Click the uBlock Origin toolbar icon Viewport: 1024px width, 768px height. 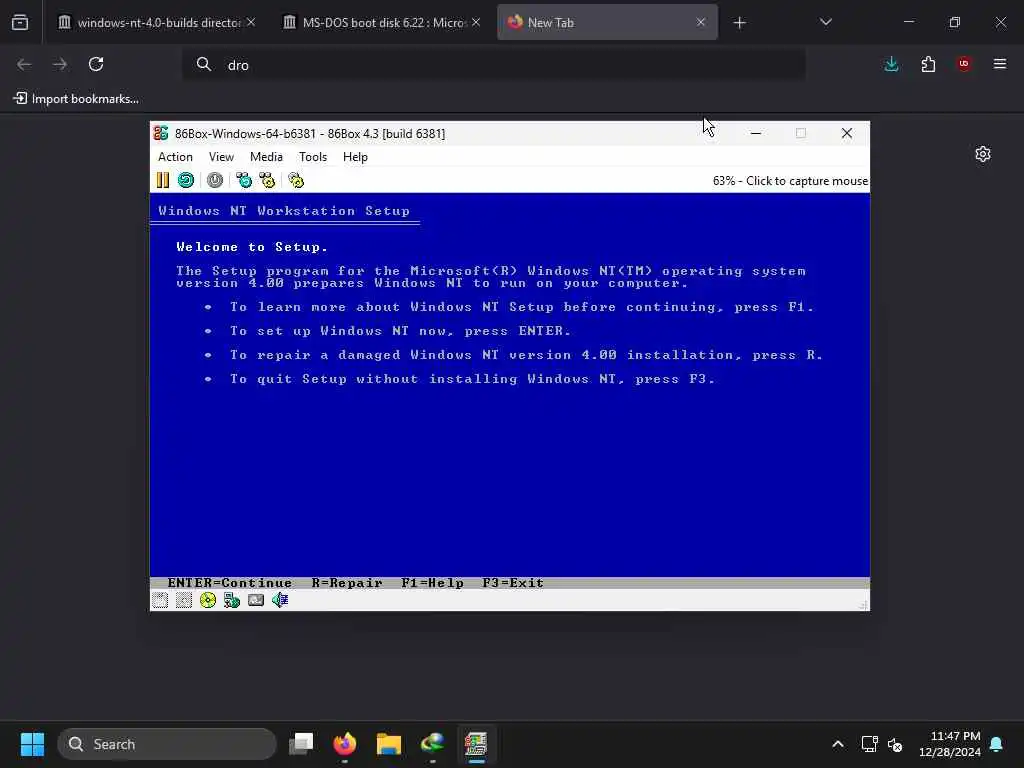pos(964,64)
